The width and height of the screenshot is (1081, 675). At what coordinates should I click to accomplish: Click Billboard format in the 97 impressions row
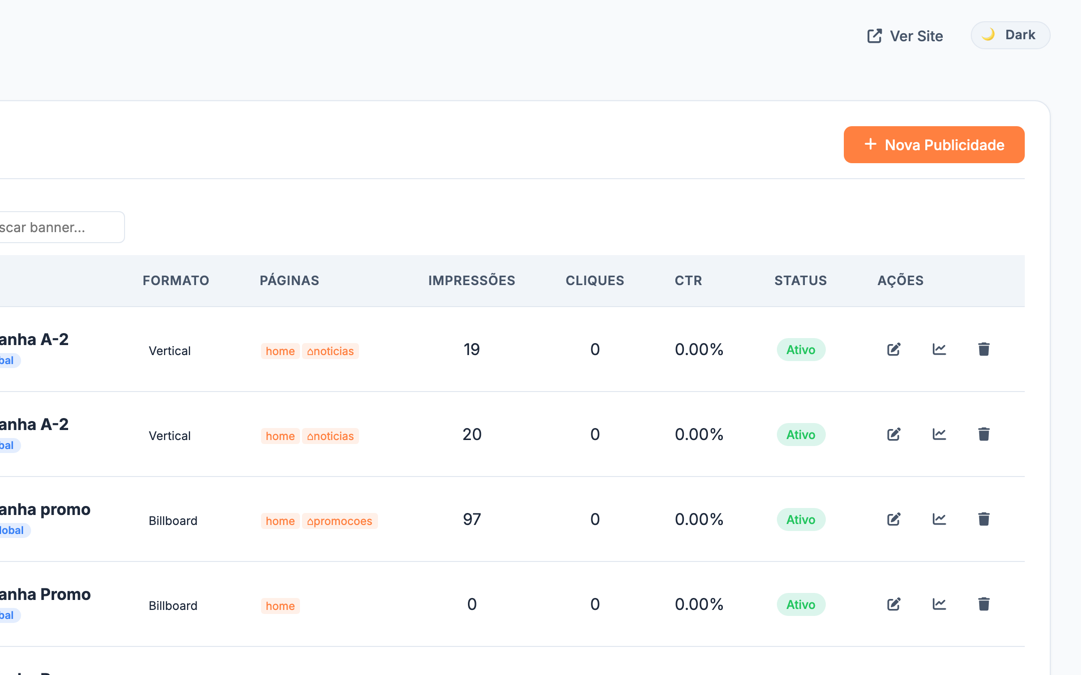(173, 521)
